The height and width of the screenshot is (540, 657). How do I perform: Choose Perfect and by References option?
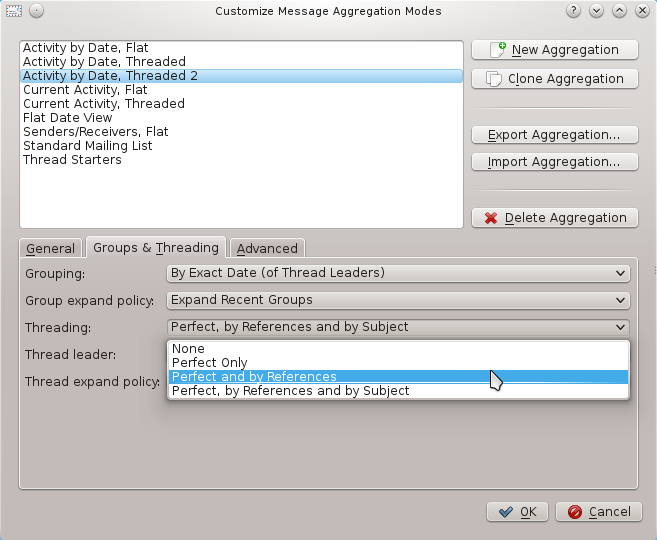[398, 377]
